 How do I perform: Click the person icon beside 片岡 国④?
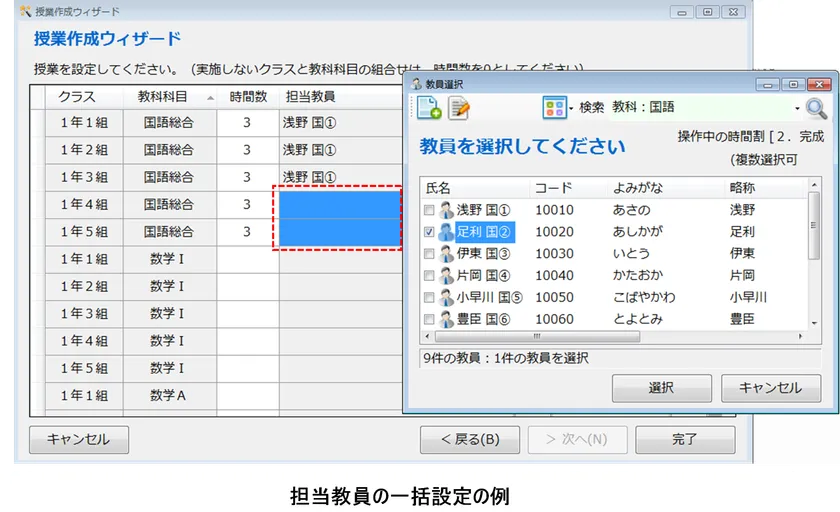coord(446,276)
